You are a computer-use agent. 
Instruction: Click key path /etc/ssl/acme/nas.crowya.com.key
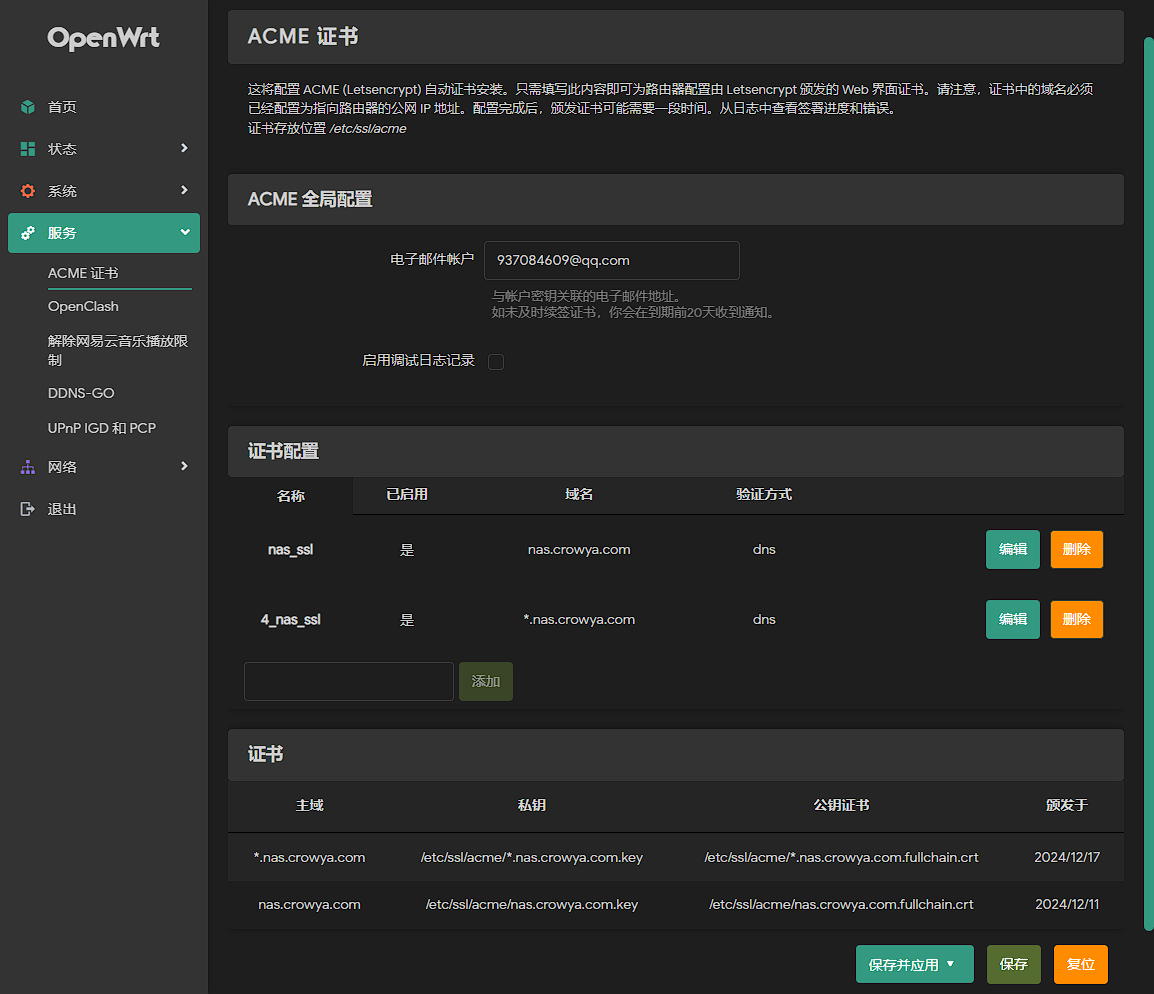532,904
